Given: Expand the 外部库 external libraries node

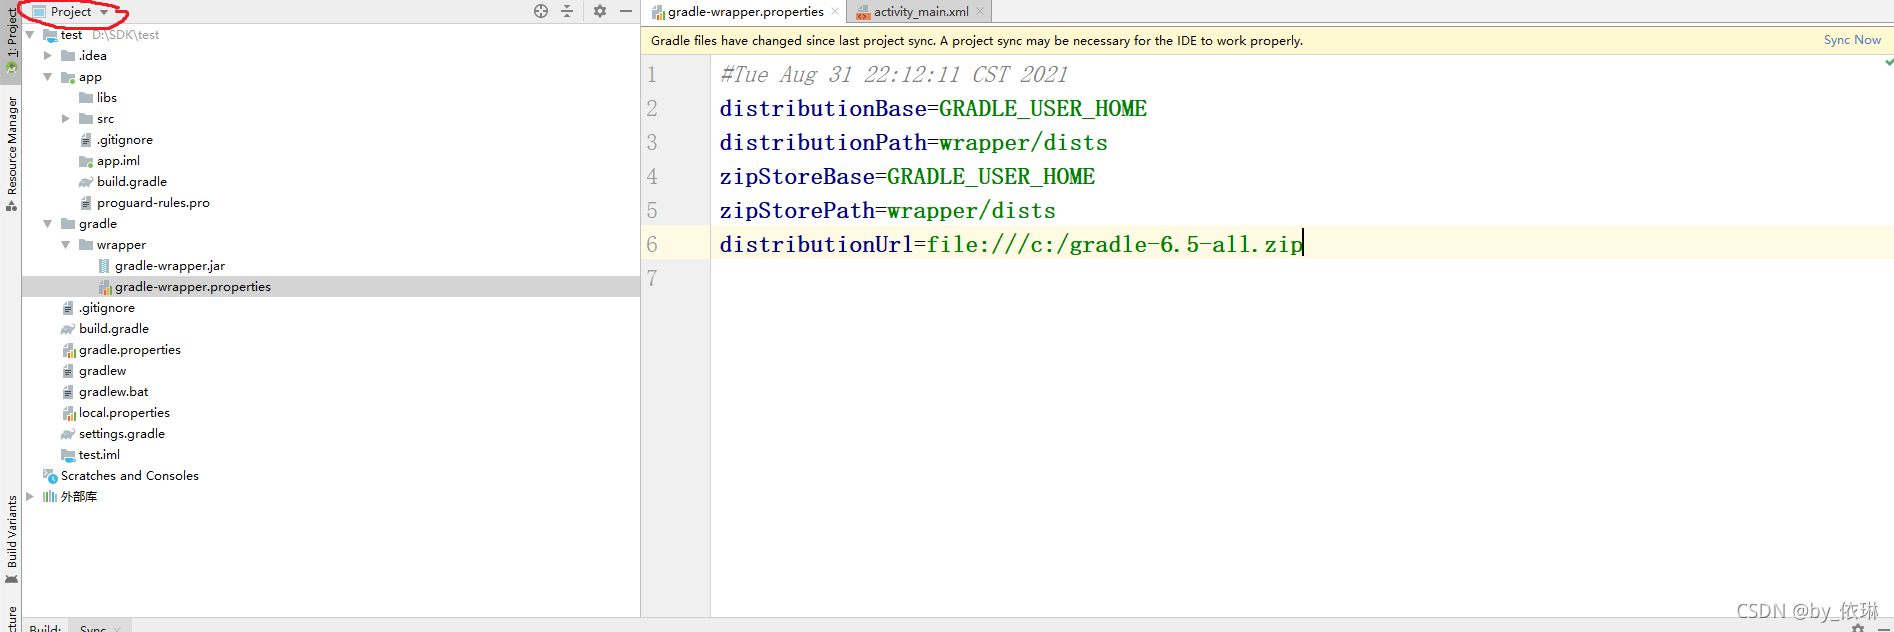Looking at the screenshot, I should tap(30, 497).
